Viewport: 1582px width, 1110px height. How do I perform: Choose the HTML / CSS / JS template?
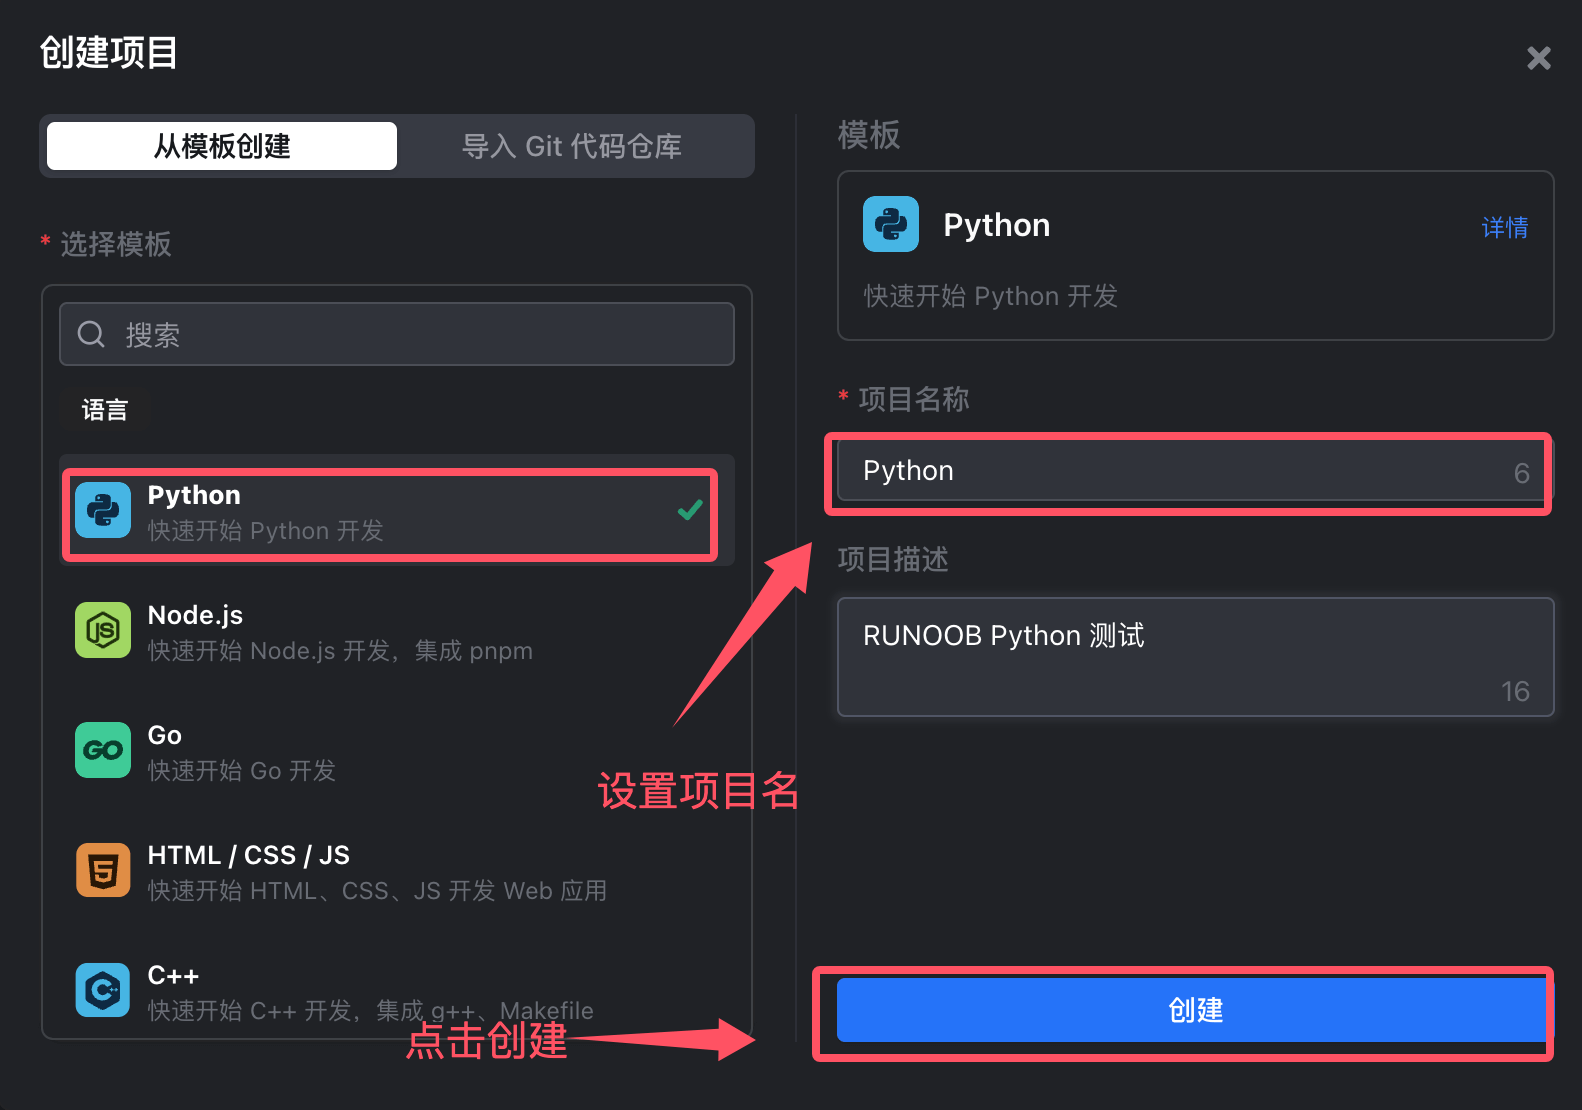click(x=397, y=870)
